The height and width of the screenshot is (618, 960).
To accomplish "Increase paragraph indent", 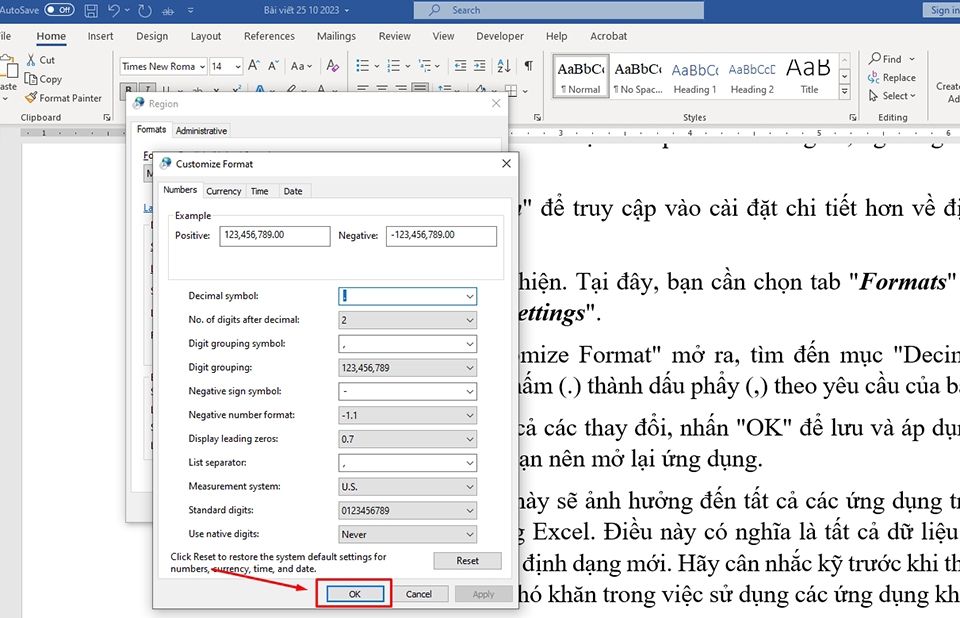I will pos(480,66).
